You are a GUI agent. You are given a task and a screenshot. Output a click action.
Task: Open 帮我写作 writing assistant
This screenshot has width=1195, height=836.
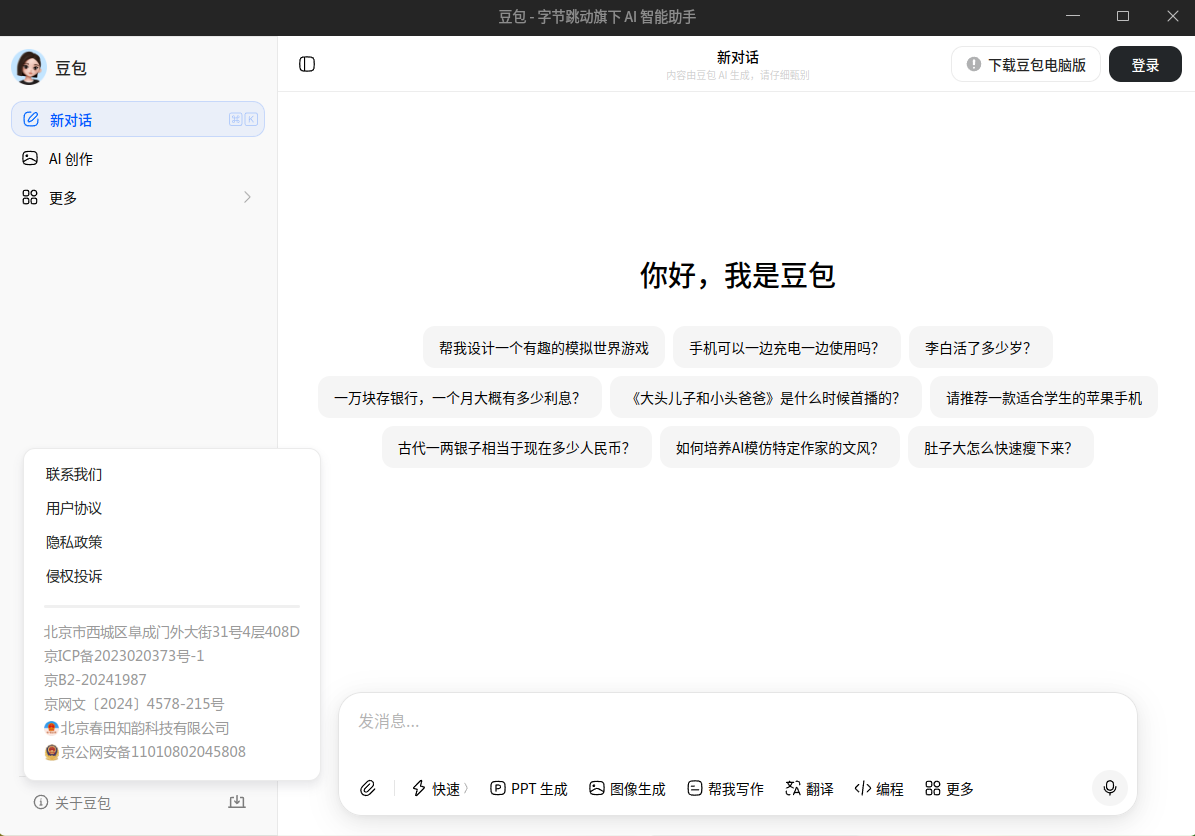(725, 788)
